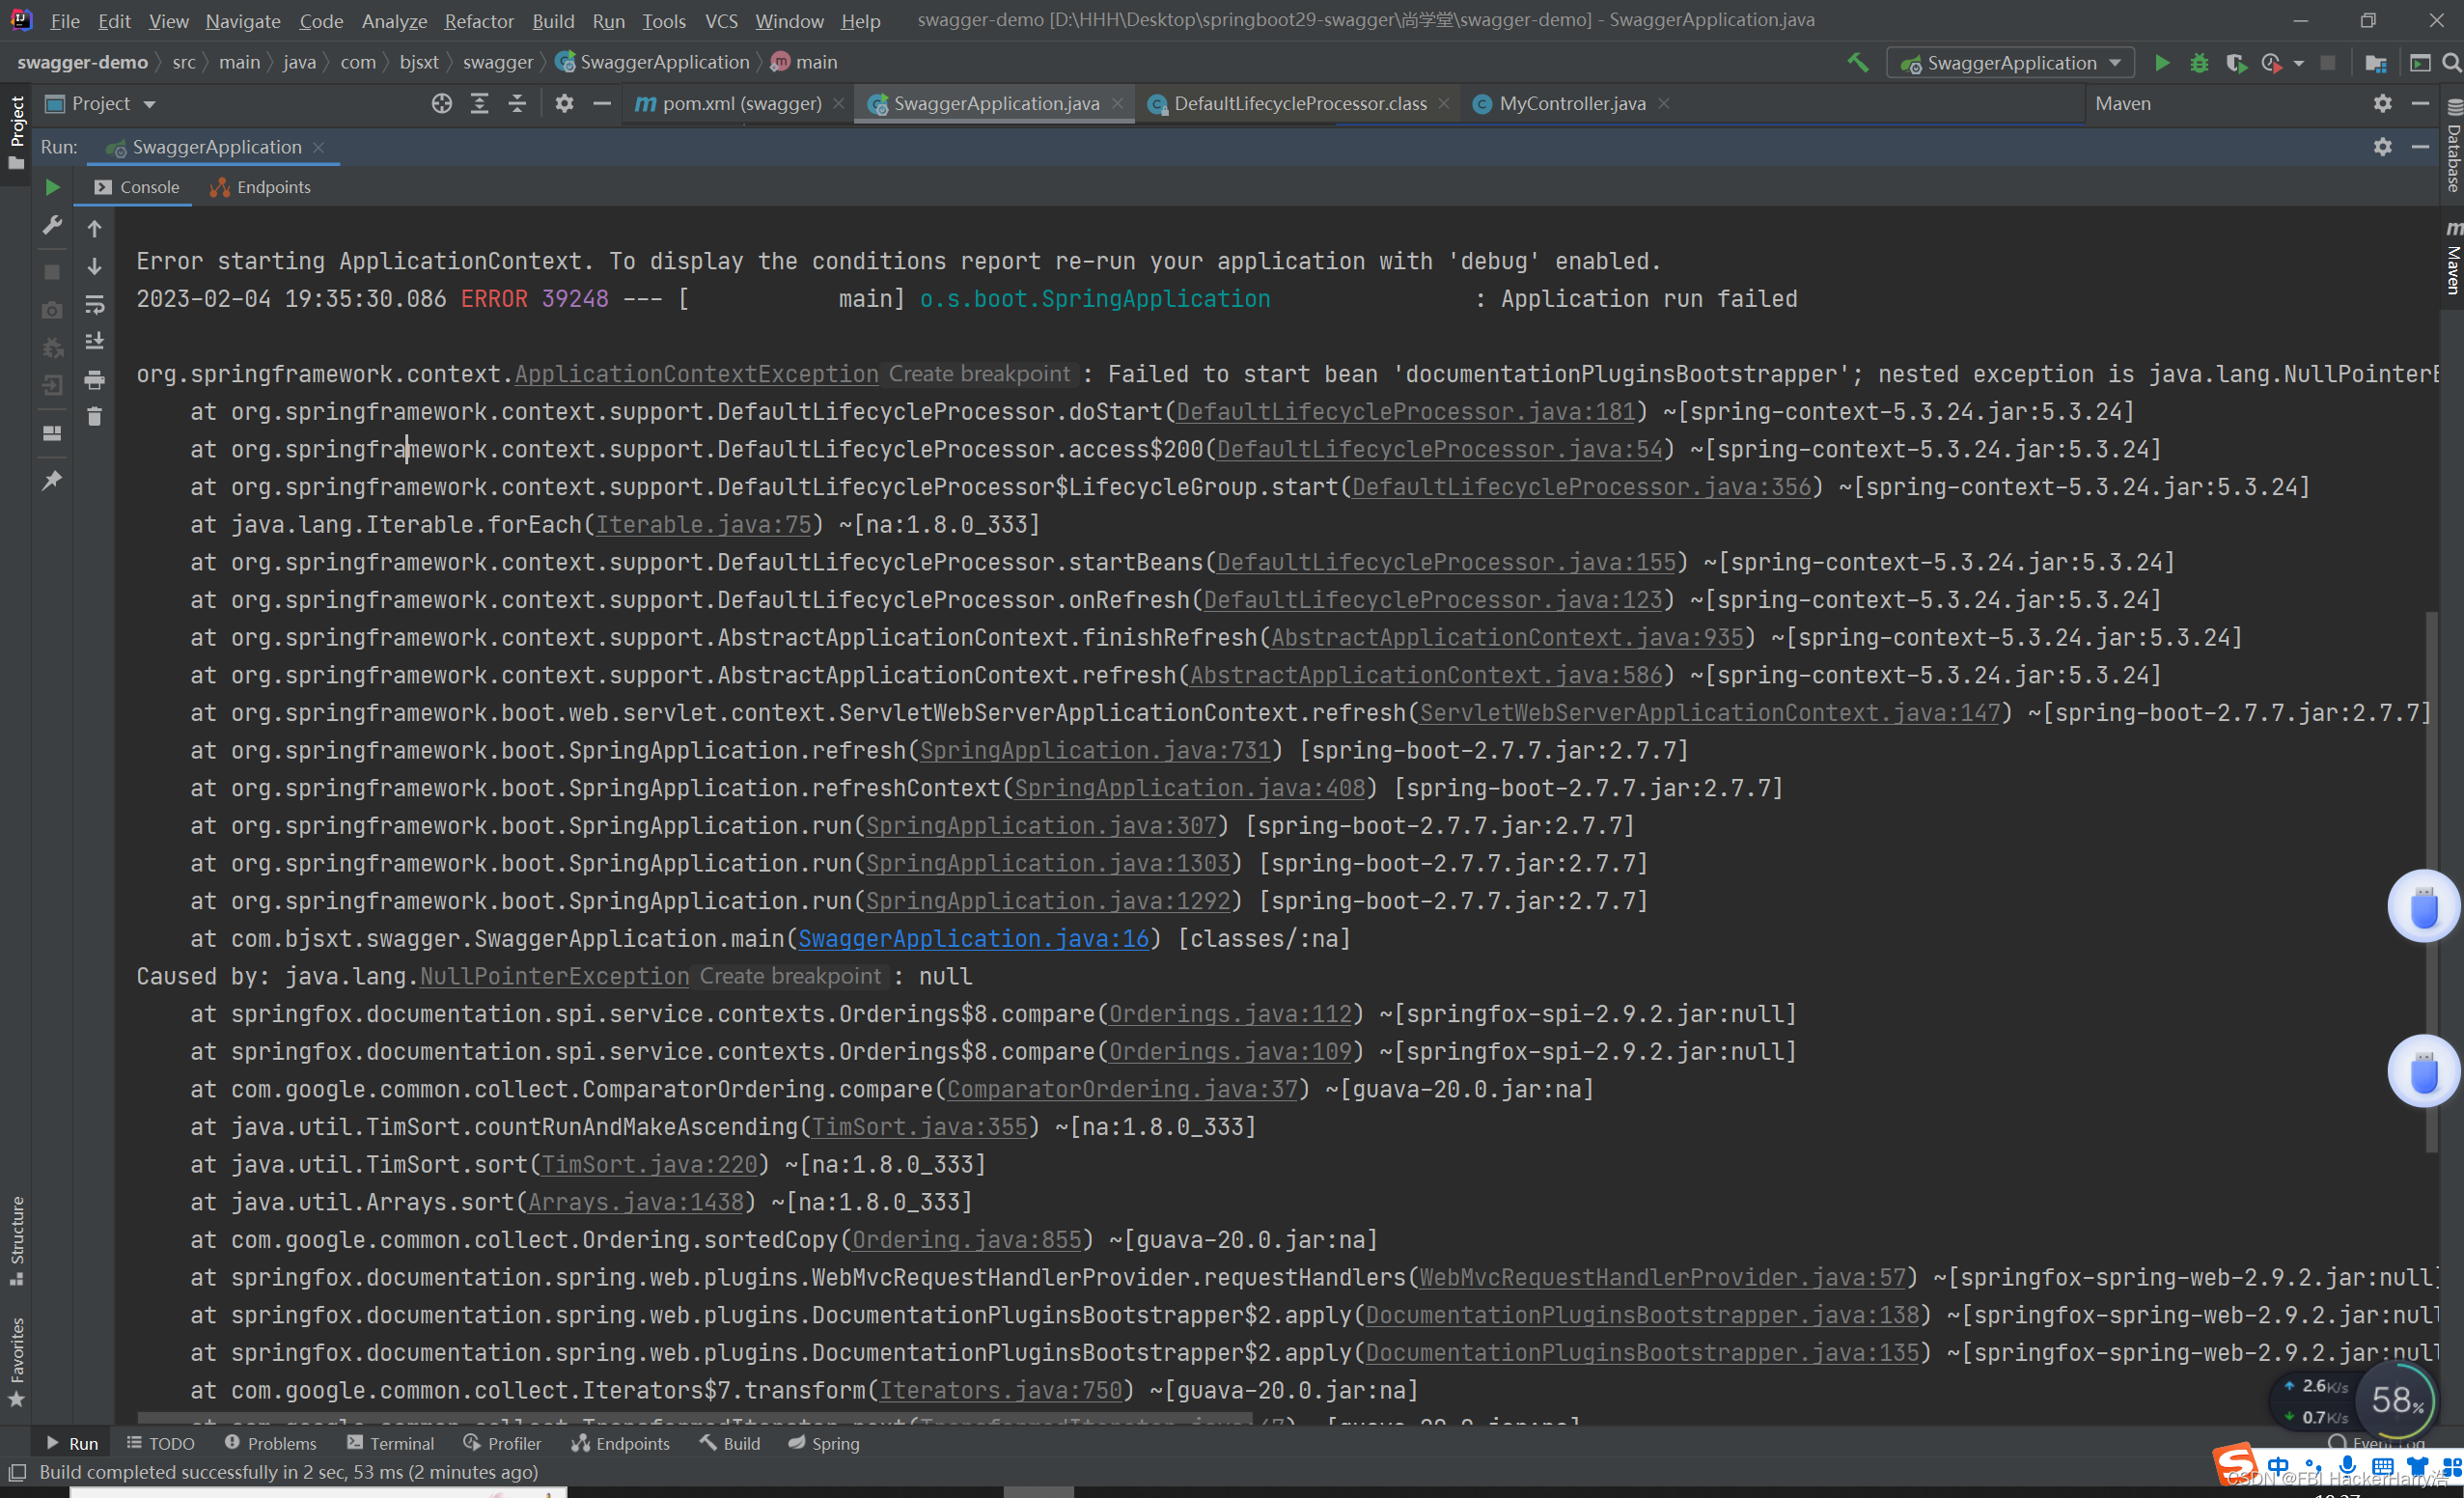The height and width of the screenshot is (1498, 2464).
Task: Run SwaggerApplication with coverage shield icon
Action: pyautogui.click(x=2238, y=62)
